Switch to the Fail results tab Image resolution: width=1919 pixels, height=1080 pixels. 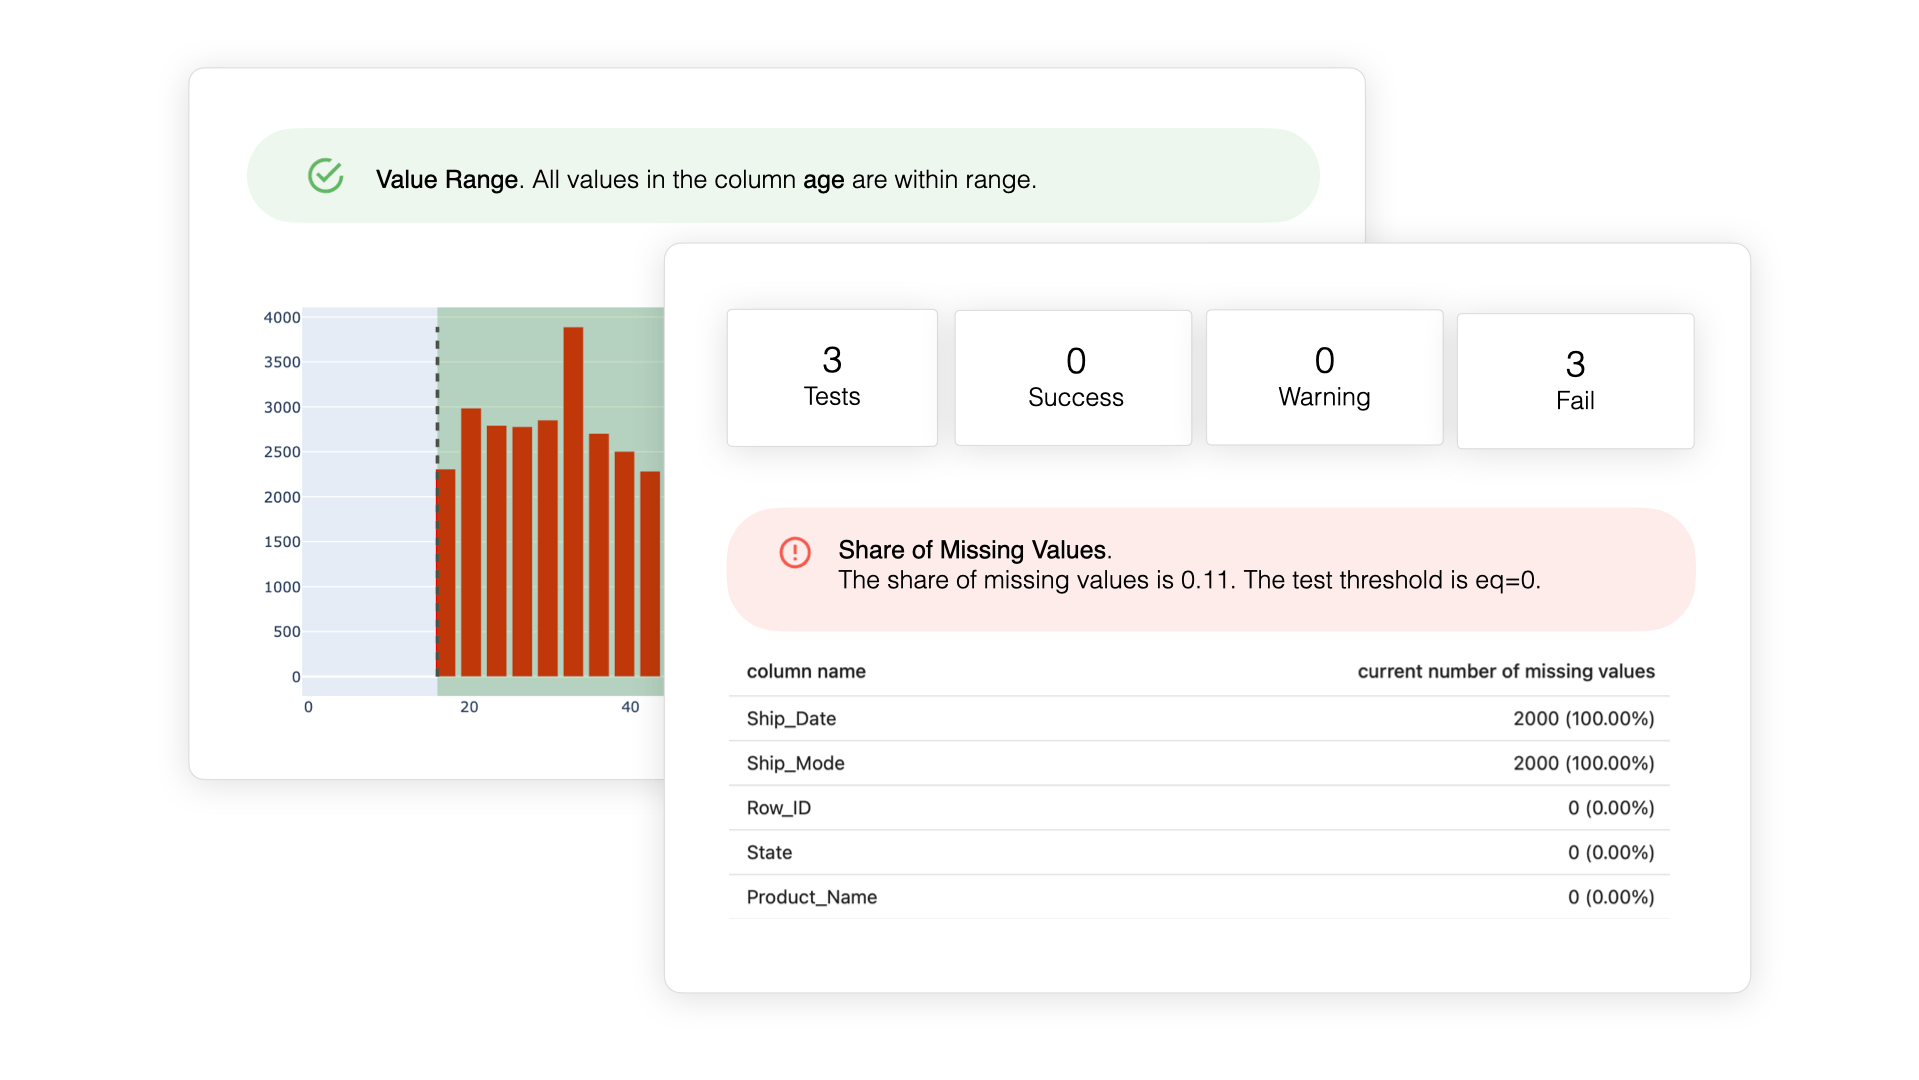[x=1574, y=380]
